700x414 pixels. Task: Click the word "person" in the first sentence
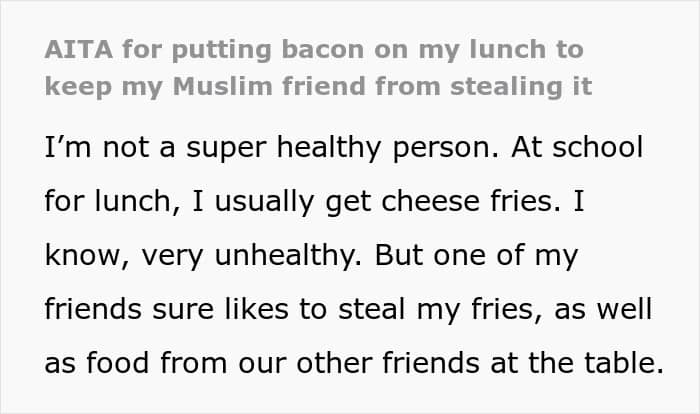tap(436, 148)
